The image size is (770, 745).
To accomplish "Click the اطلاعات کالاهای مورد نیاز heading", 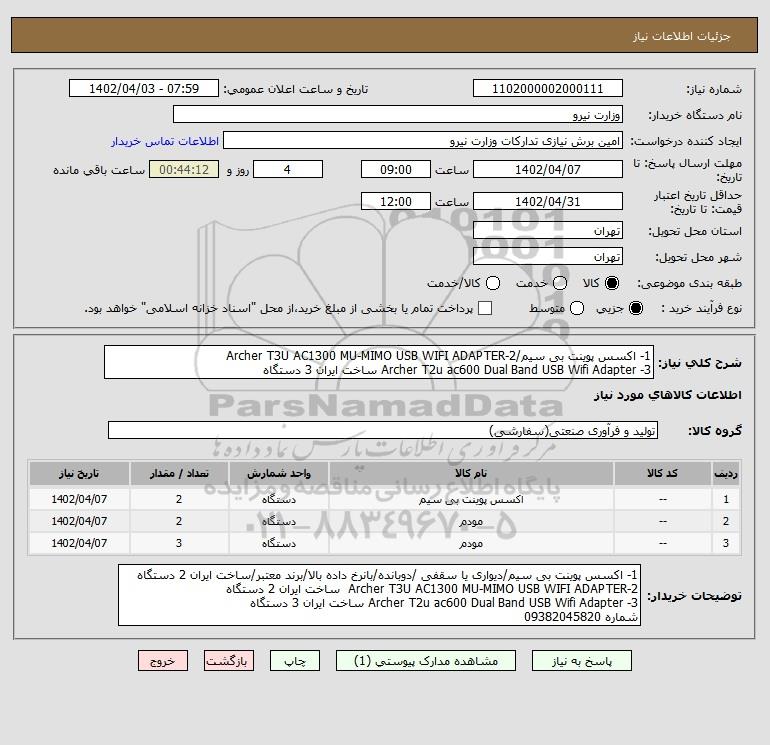I will tap(668, 395).
